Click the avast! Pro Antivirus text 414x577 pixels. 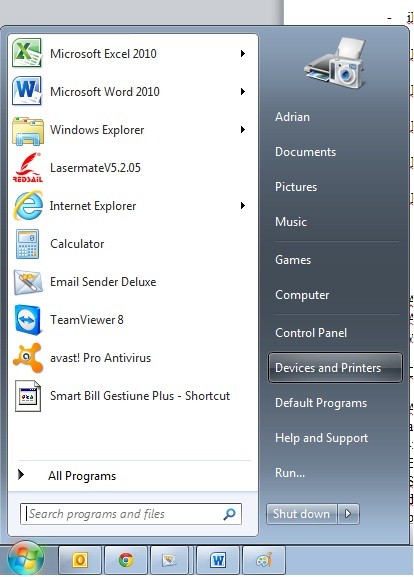pos(100,358)
